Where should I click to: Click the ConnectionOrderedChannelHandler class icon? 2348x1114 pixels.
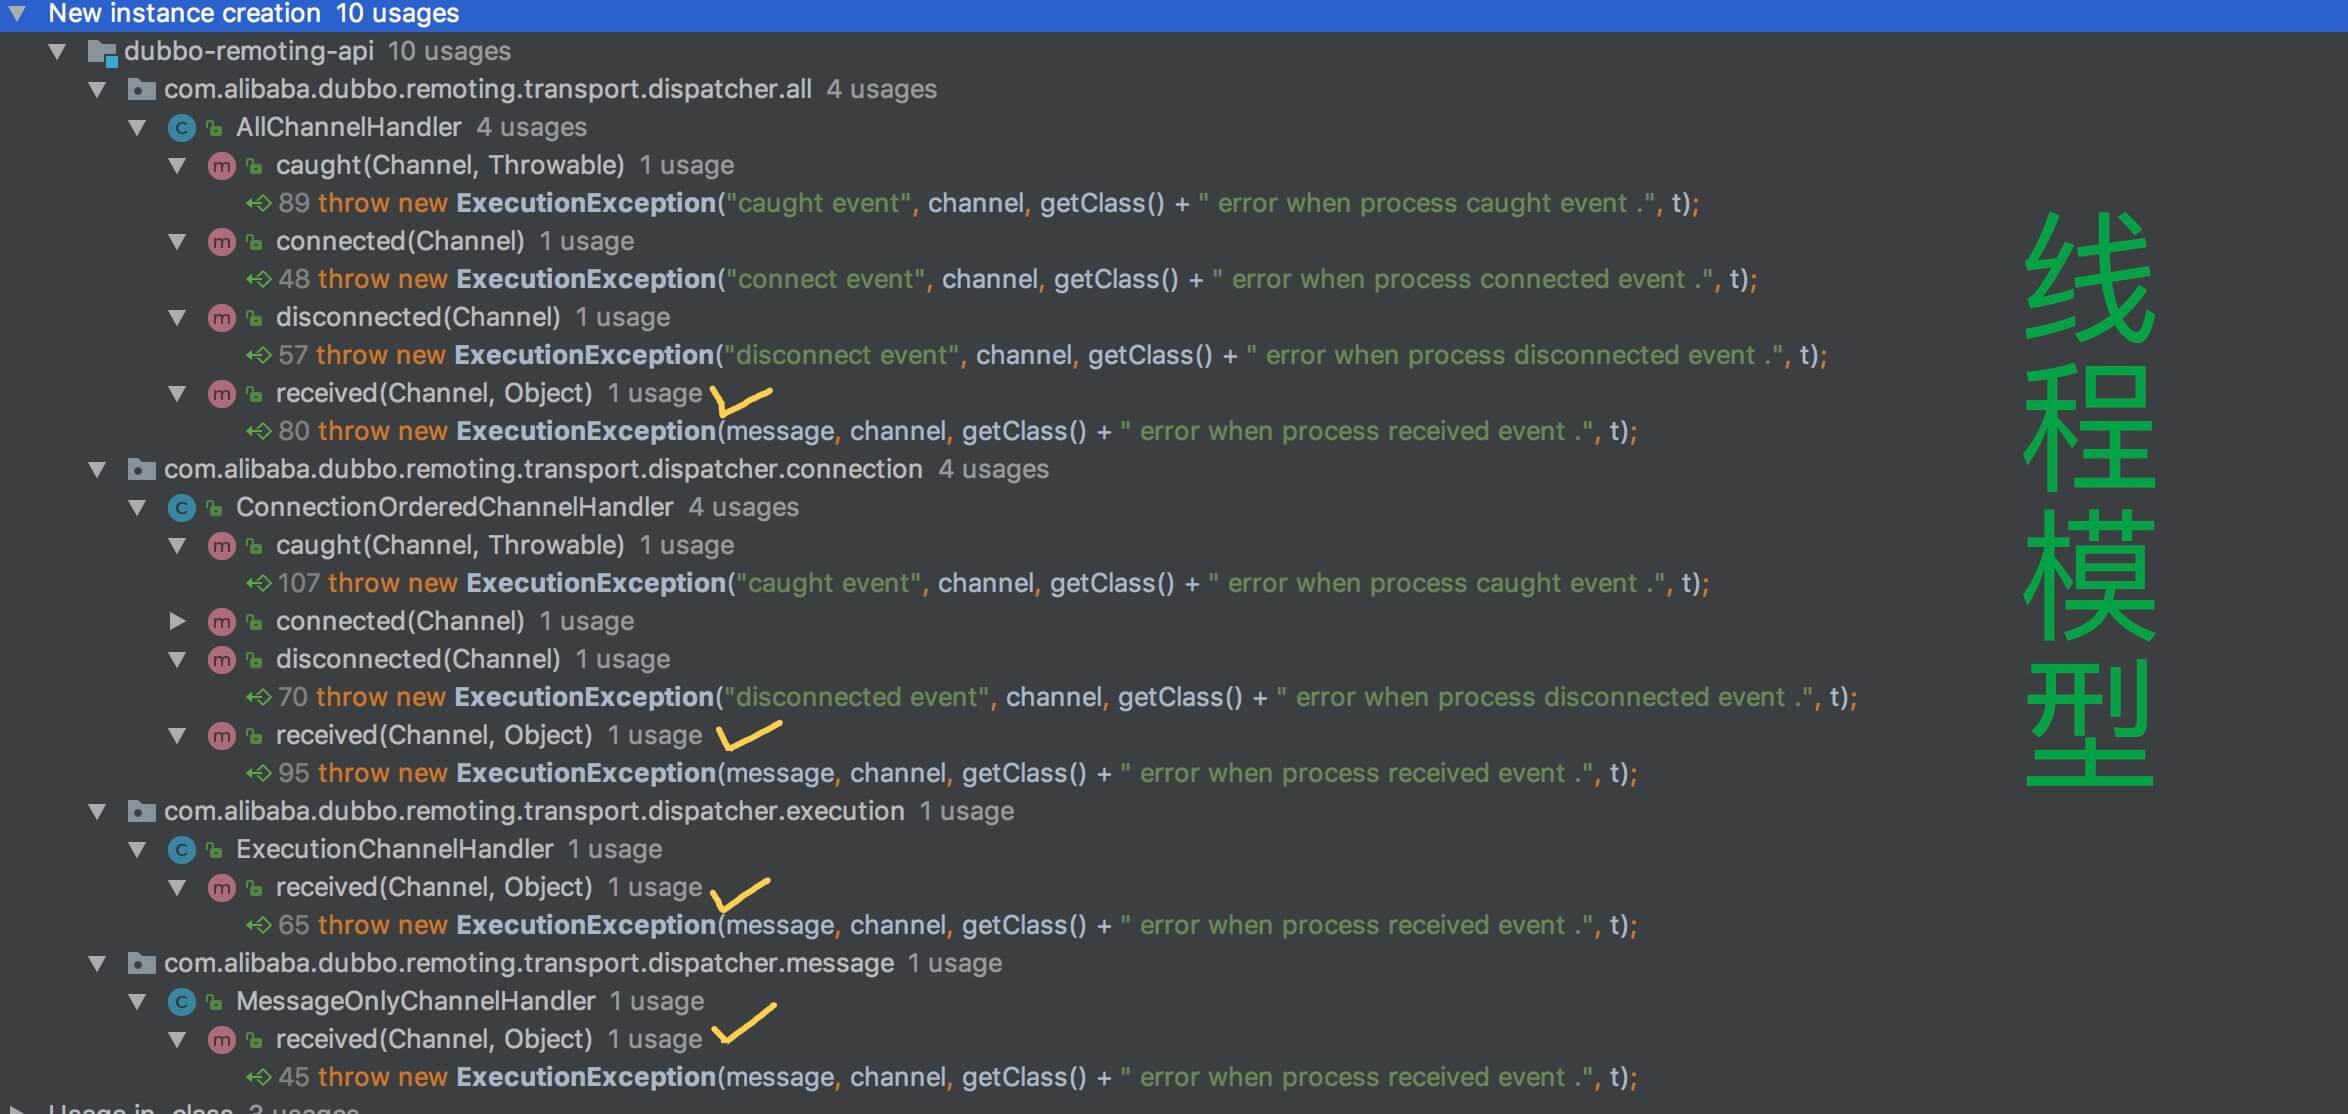(181, 508)
